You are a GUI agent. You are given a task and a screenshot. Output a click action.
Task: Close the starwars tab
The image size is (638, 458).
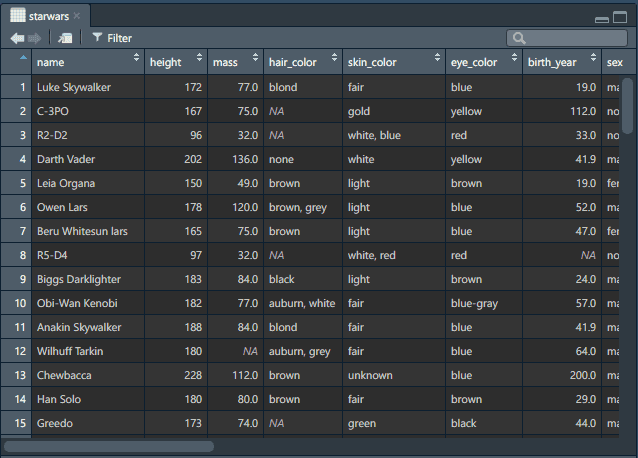[77, 16]
